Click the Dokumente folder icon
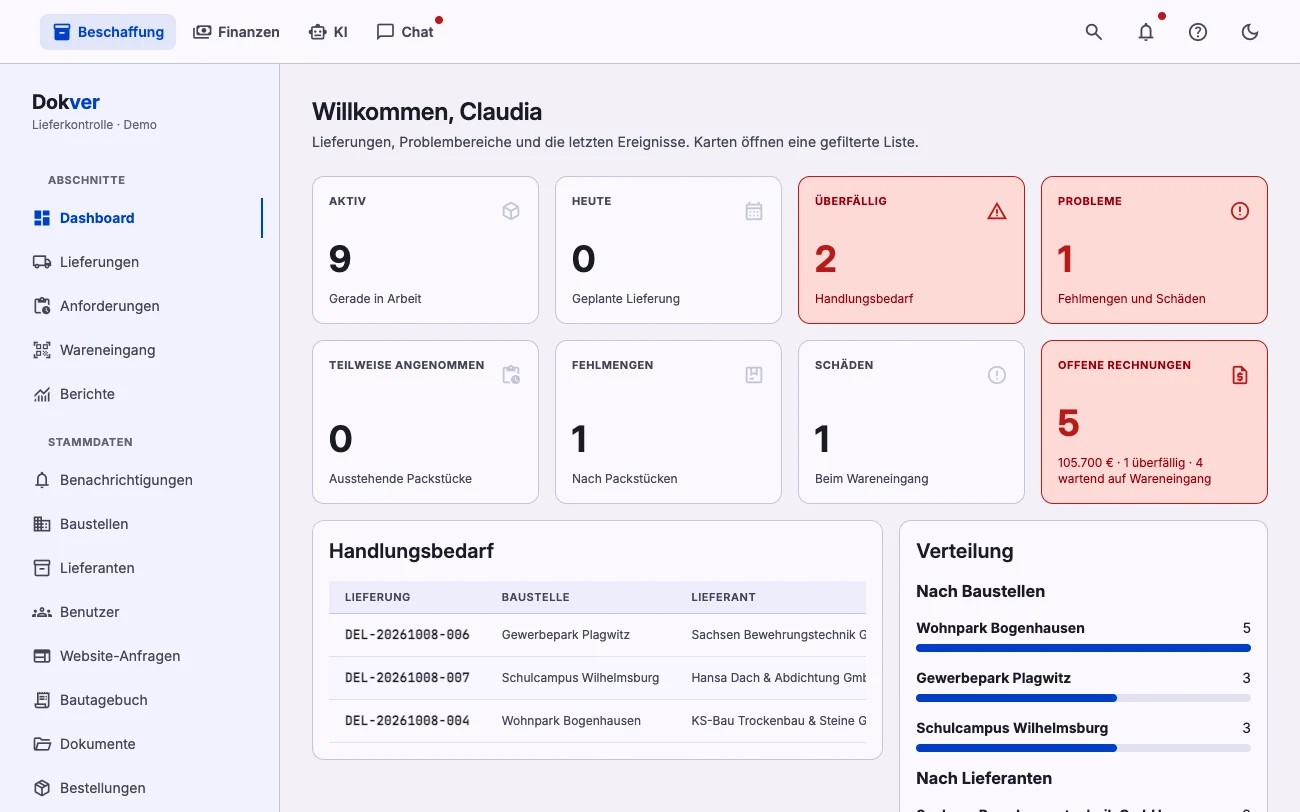Viewport: 1300px width, 812px height. click(x=42, y=744)
